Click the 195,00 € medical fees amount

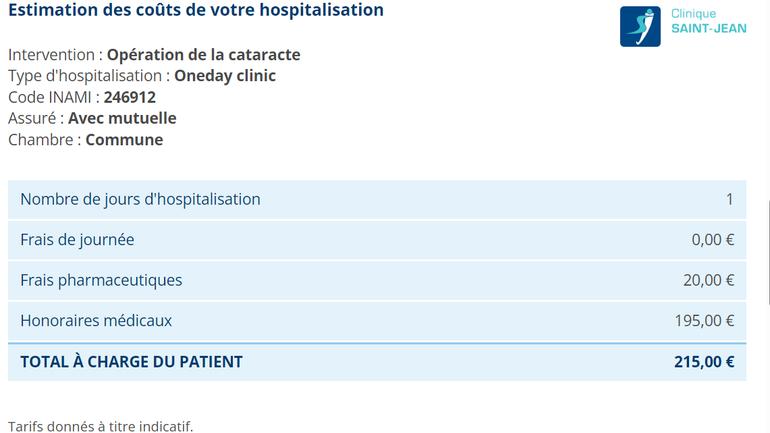pyautogui.click(x=704, y=321)
